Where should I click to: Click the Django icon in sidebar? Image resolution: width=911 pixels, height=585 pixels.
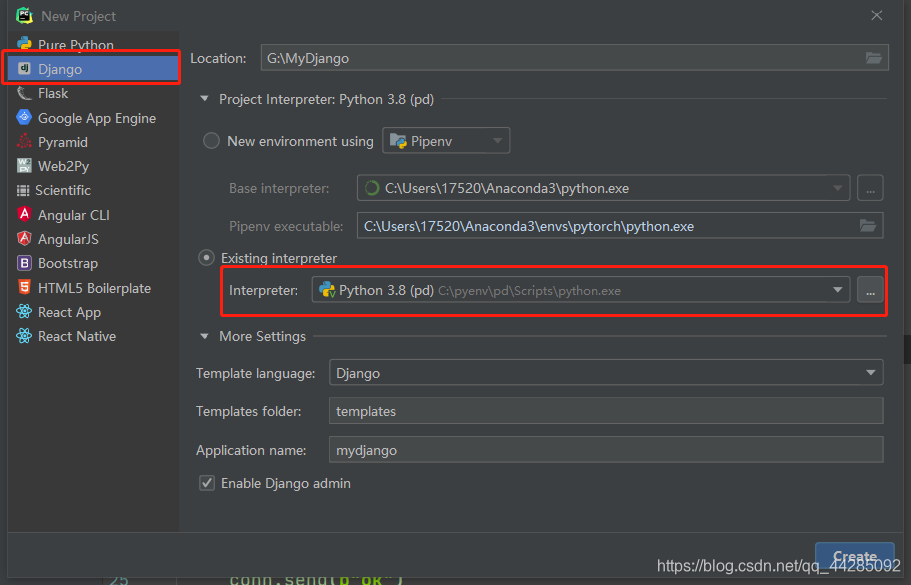tap(24, 69)
